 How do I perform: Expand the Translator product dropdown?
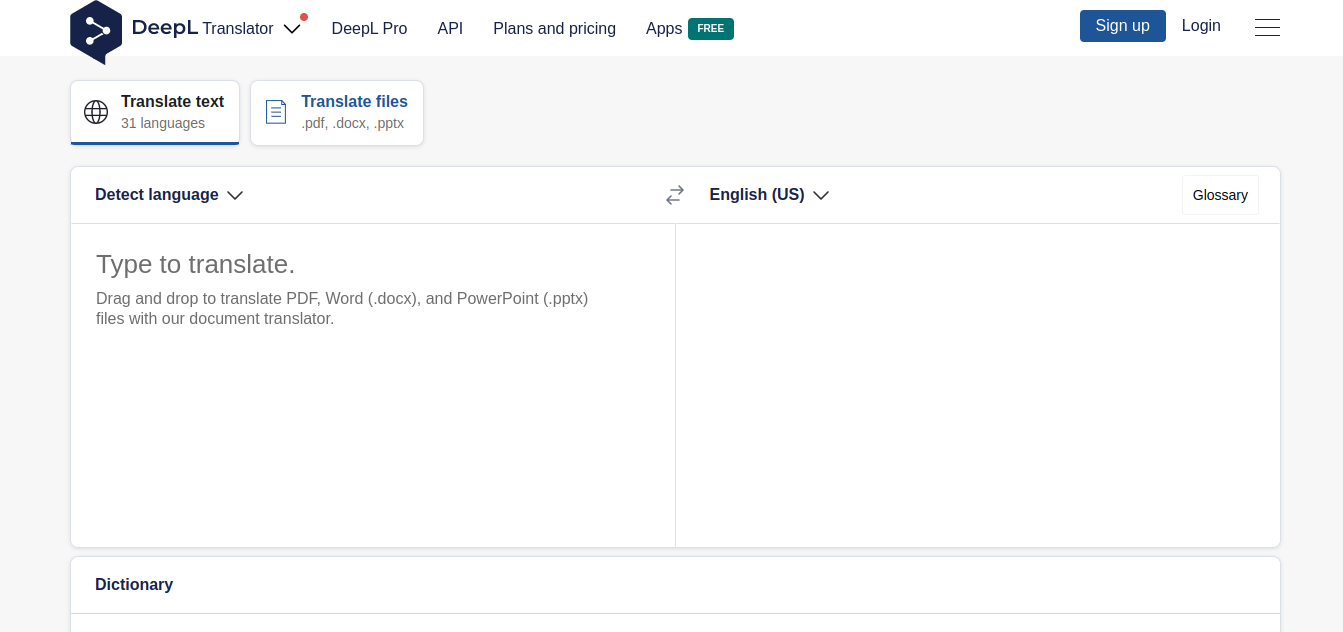coord(291,29)
